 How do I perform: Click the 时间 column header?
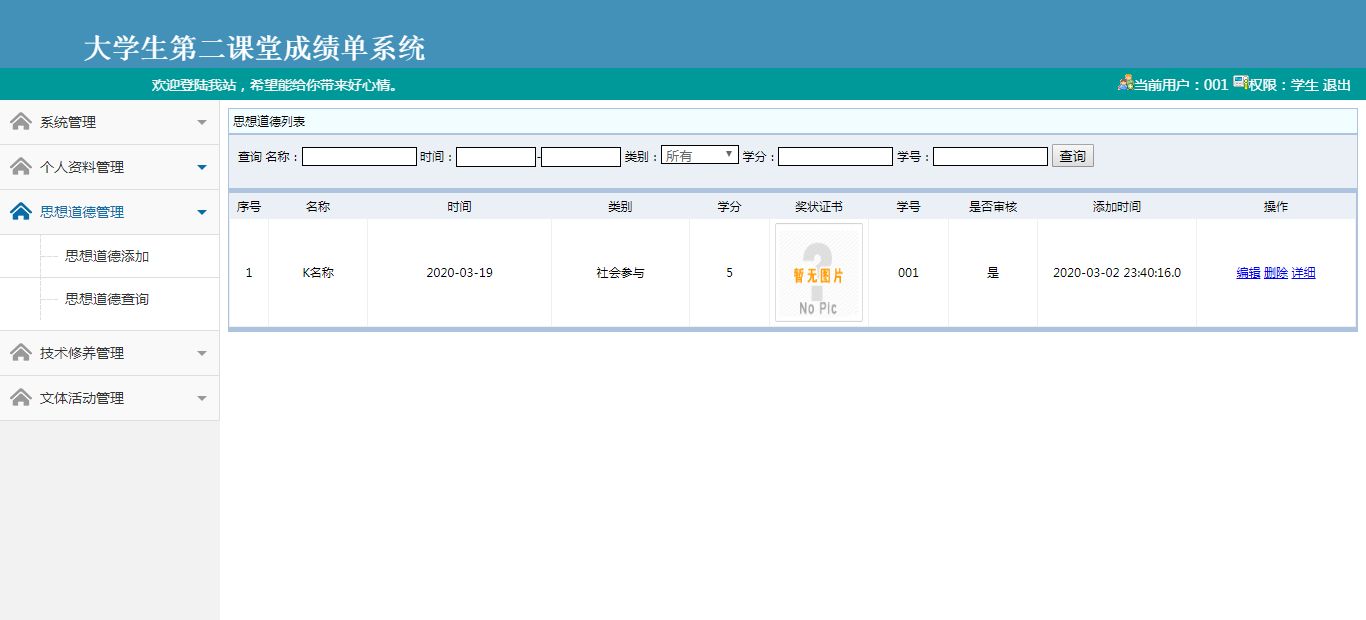(459, 207)
